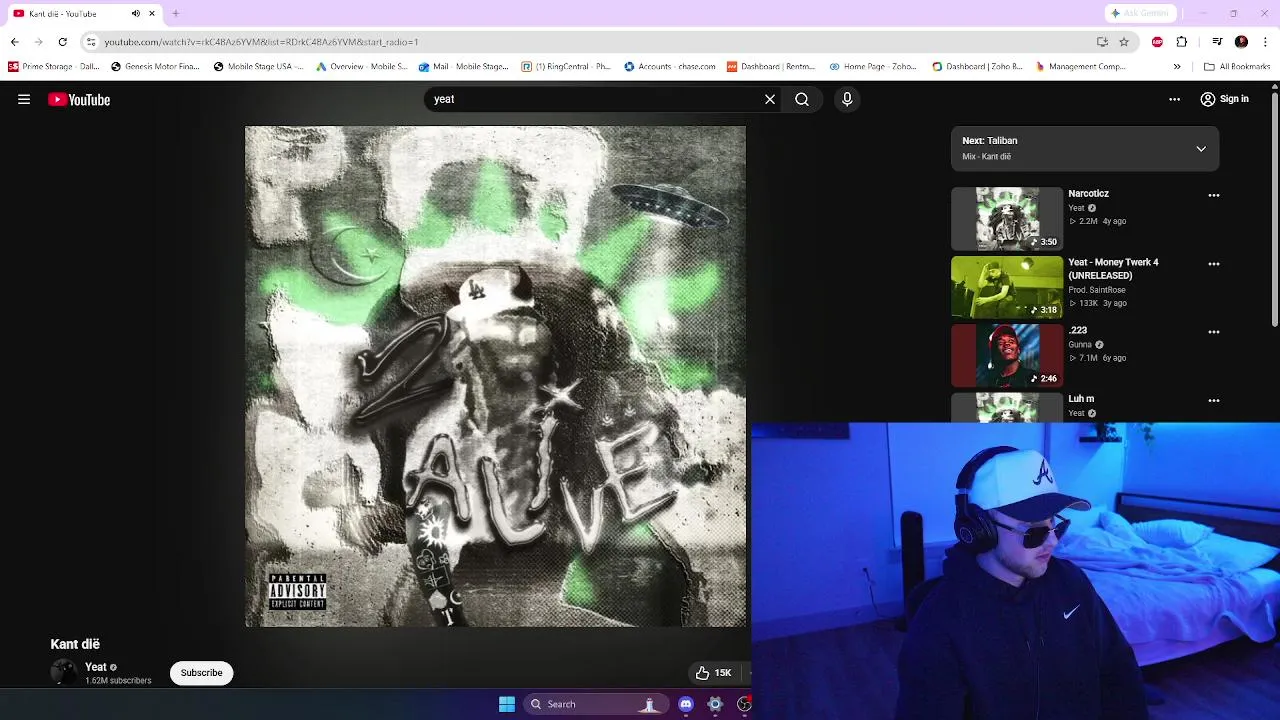Image resolution: width=1280 pixels, height=720 pixels.
Task: Open the All Bookmarks folder
Action: (1237, 67)
